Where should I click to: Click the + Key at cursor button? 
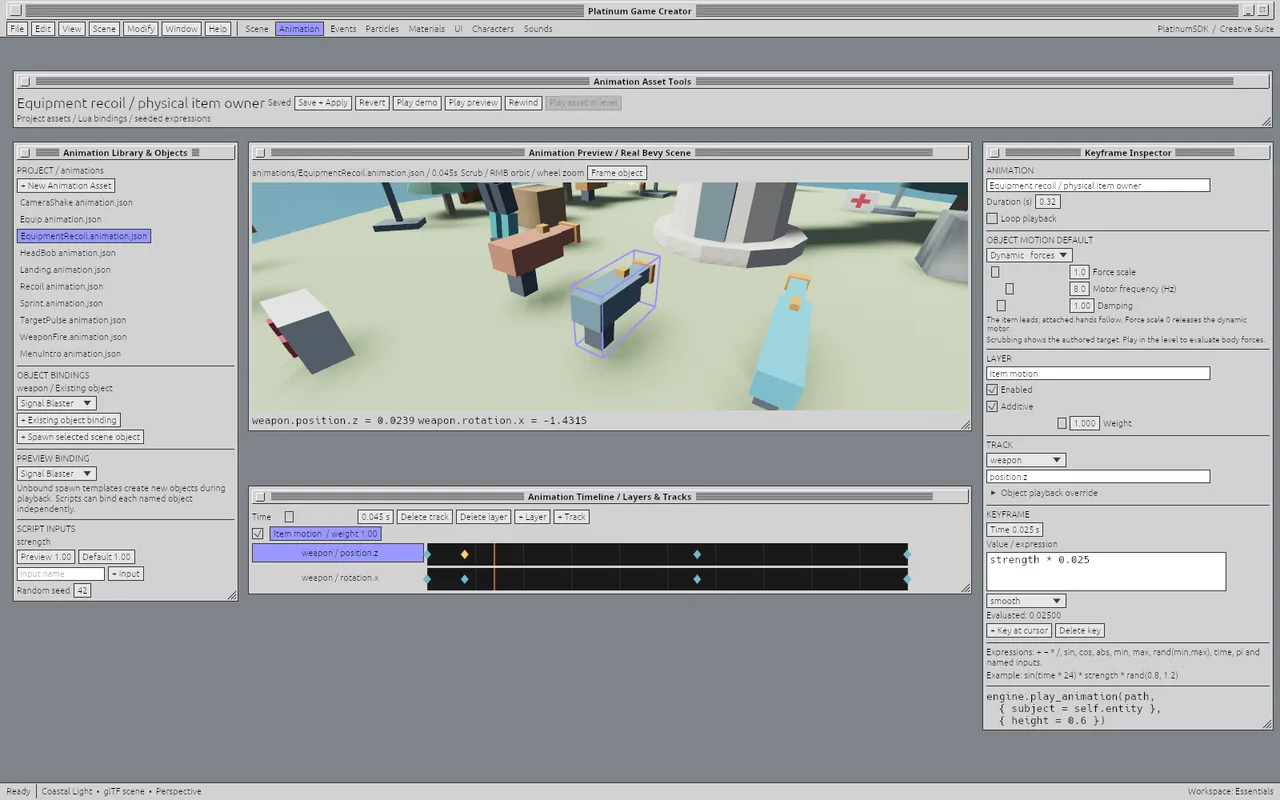[x=1019, y=631]
